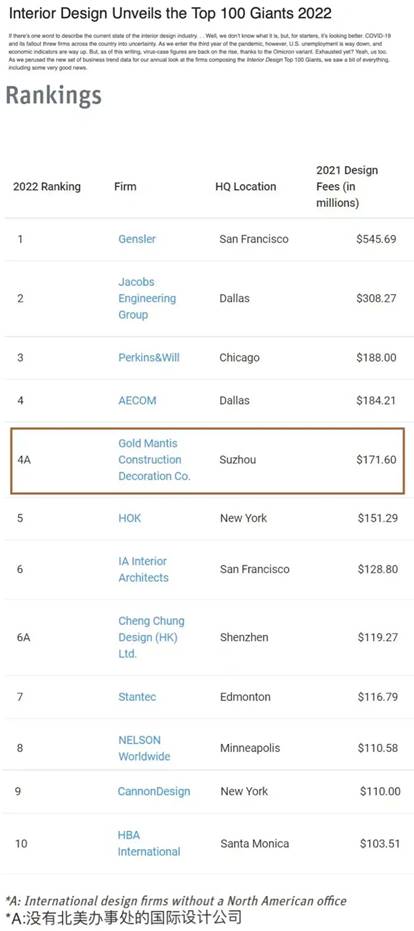Open the IA Interior Architects link
The image size is (414, 931).
tap(143, 569)
